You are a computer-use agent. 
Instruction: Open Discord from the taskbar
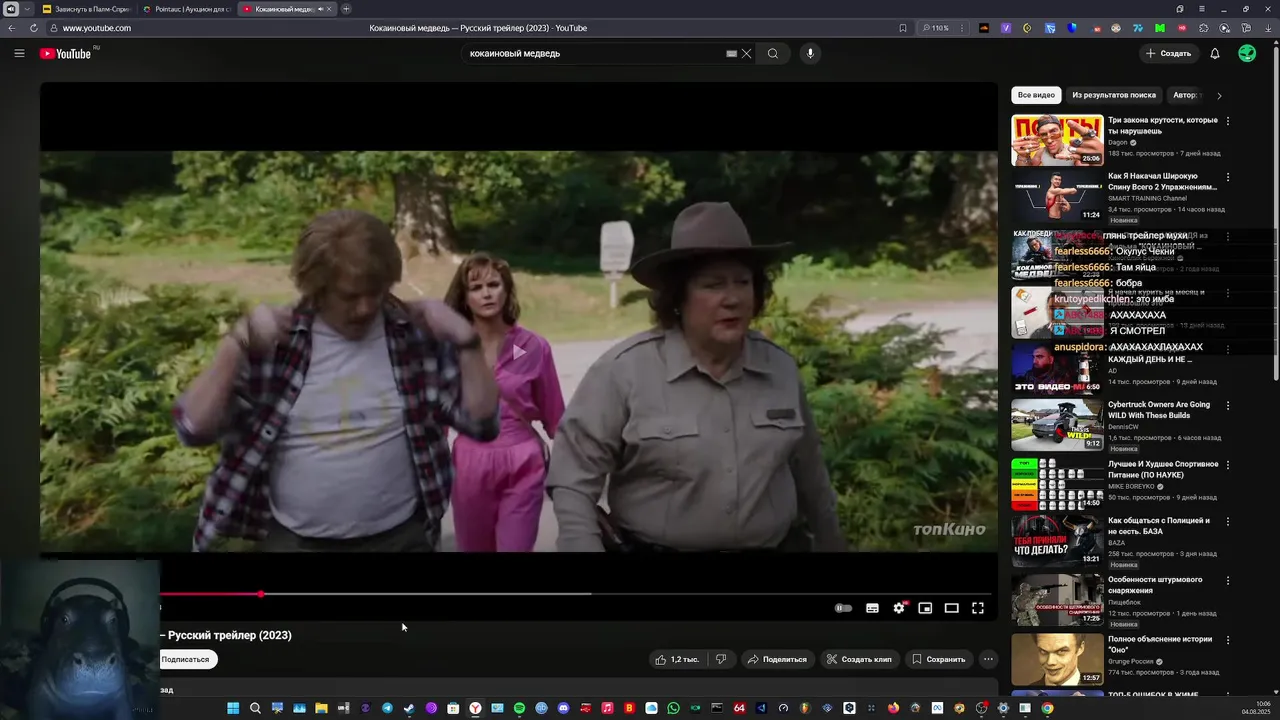tap(563, 708)
